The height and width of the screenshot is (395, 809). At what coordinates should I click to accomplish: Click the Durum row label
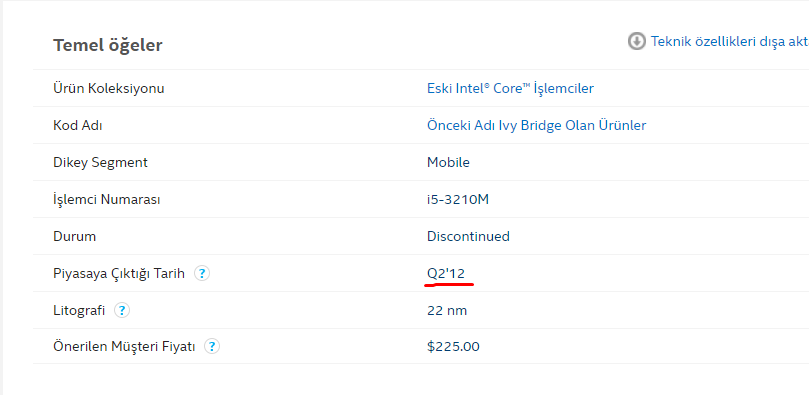click(75, 237)
